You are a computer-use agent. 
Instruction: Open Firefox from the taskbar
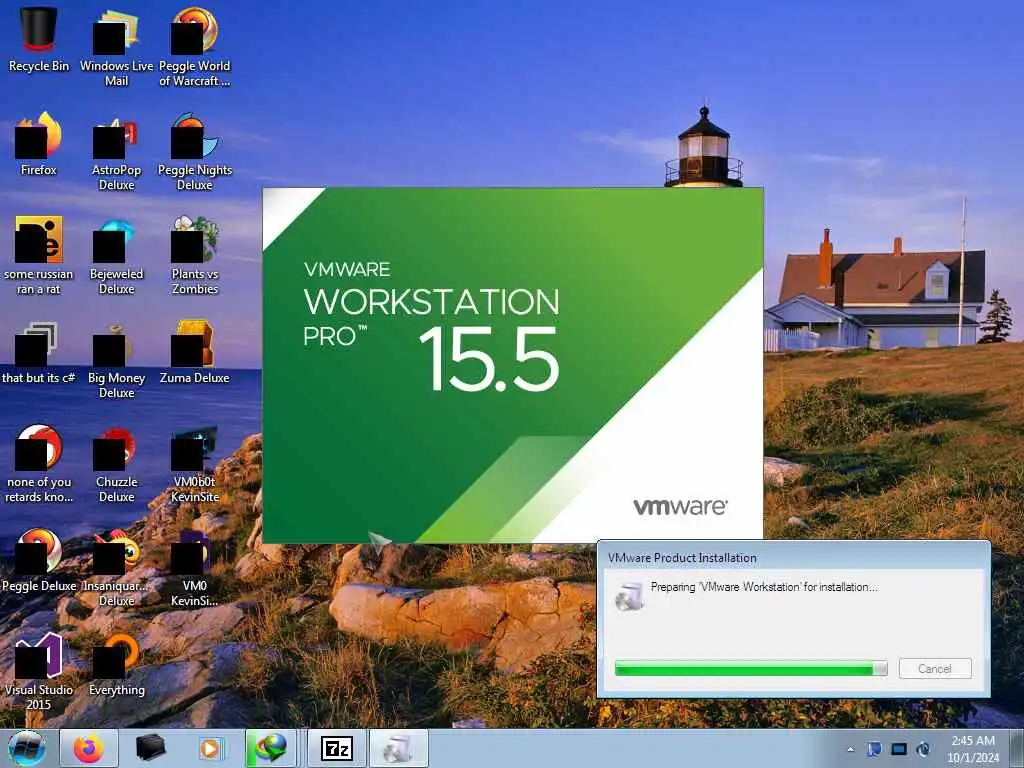(x=89, y=748)
